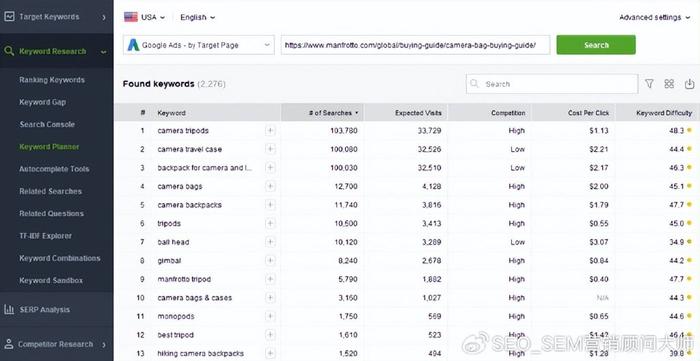This screenshot has height=361, width=700.
Task: Add 'gimbal' keyword using plus icon
Action: (270, 260)
